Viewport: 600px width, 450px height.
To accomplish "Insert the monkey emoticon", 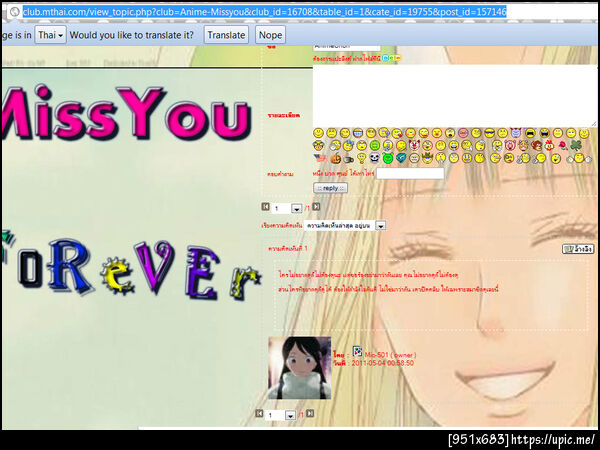I will [x=537, y=145].
